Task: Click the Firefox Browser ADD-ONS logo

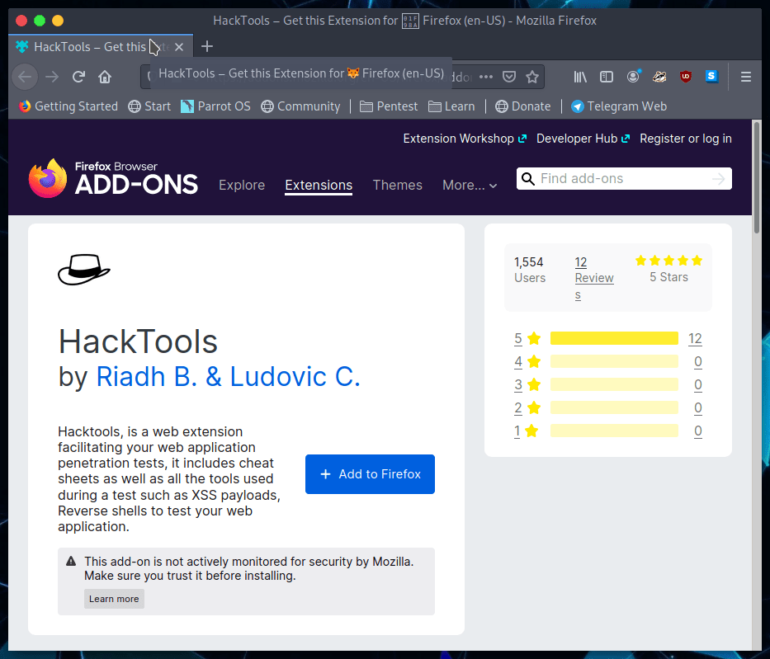Action: (x=113, y=178)
